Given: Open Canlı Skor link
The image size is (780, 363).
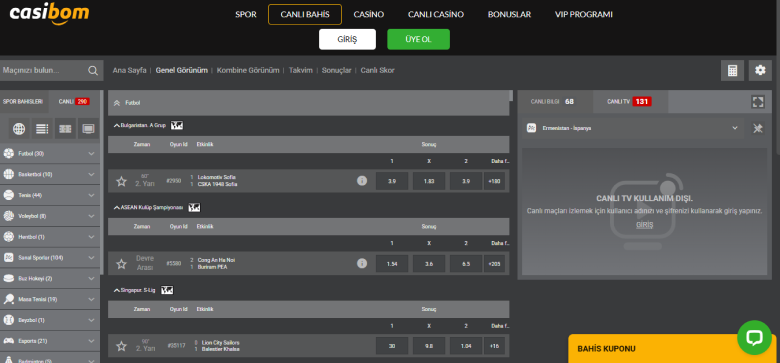Looking at the screenshot, I should click(x=378, y=71).
